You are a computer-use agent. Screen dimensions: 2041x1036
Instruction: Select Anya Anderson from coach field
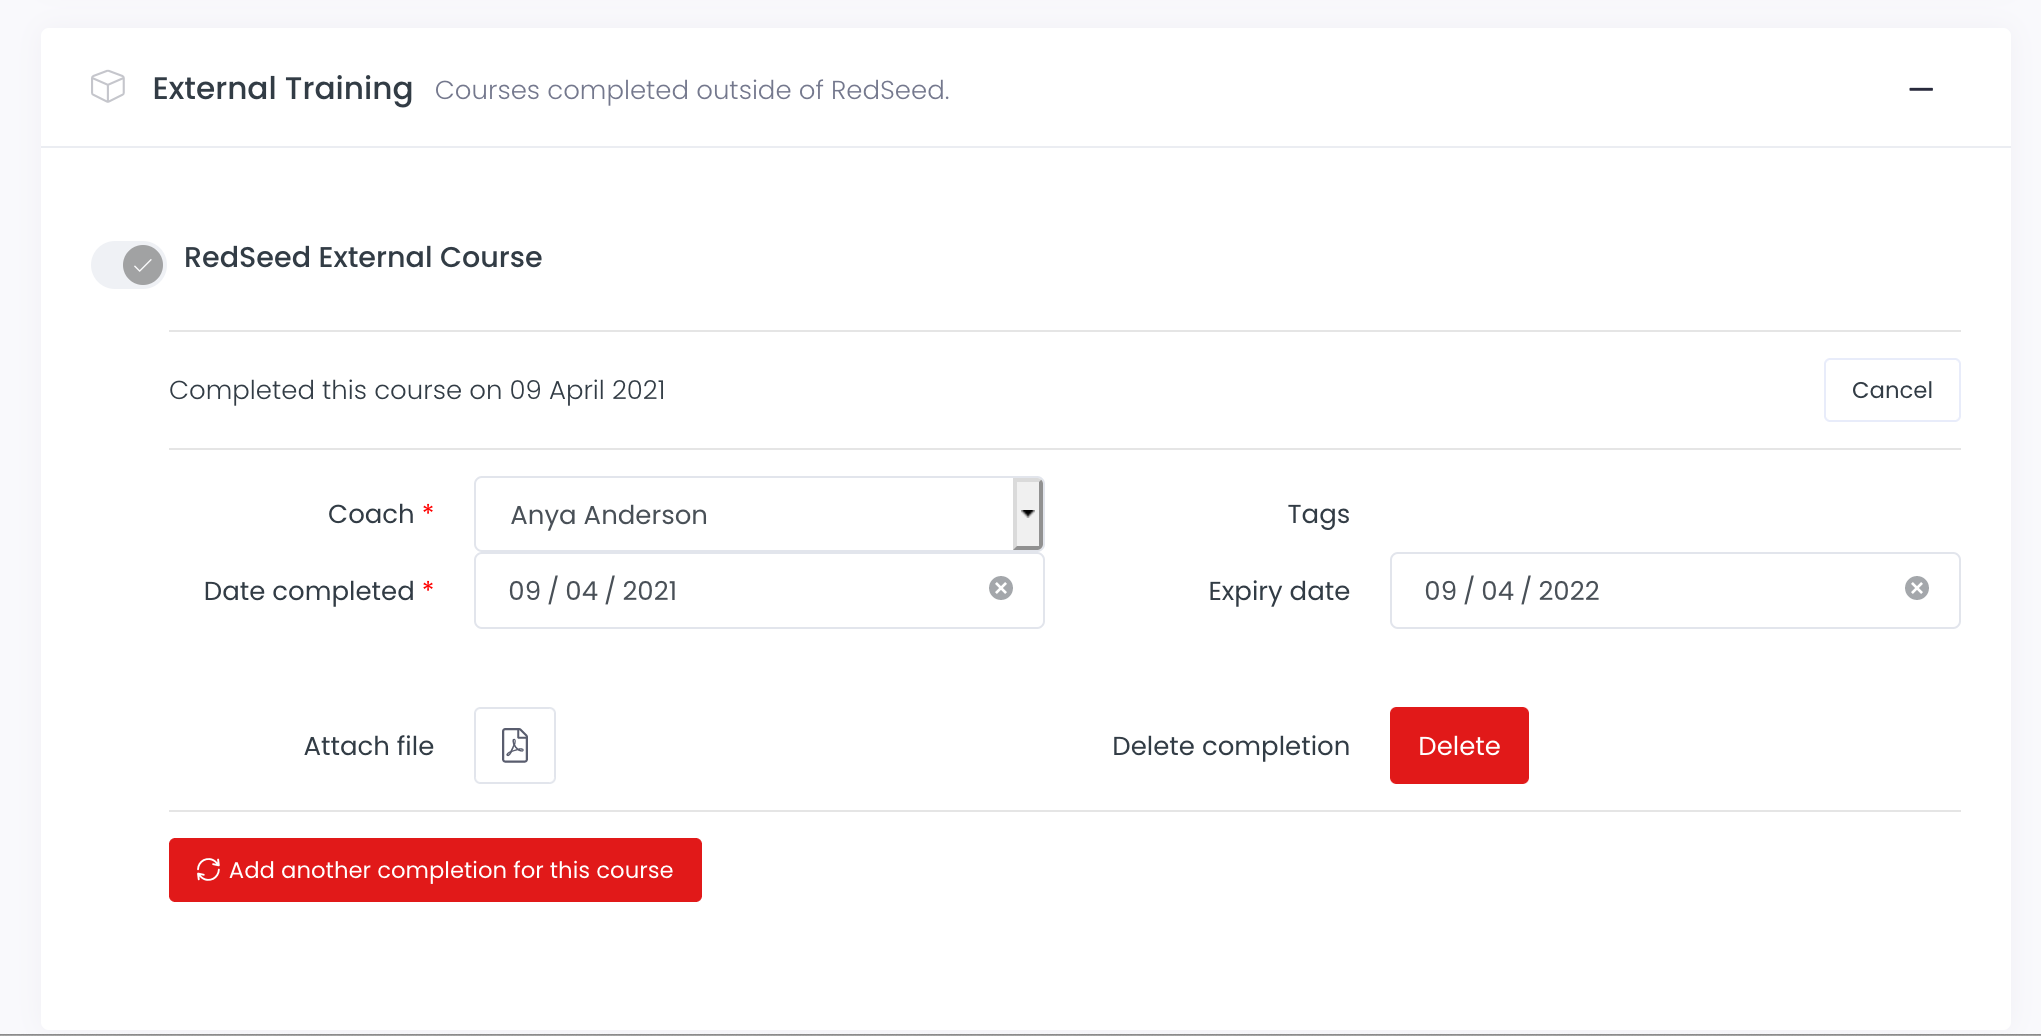pos(758,513)
